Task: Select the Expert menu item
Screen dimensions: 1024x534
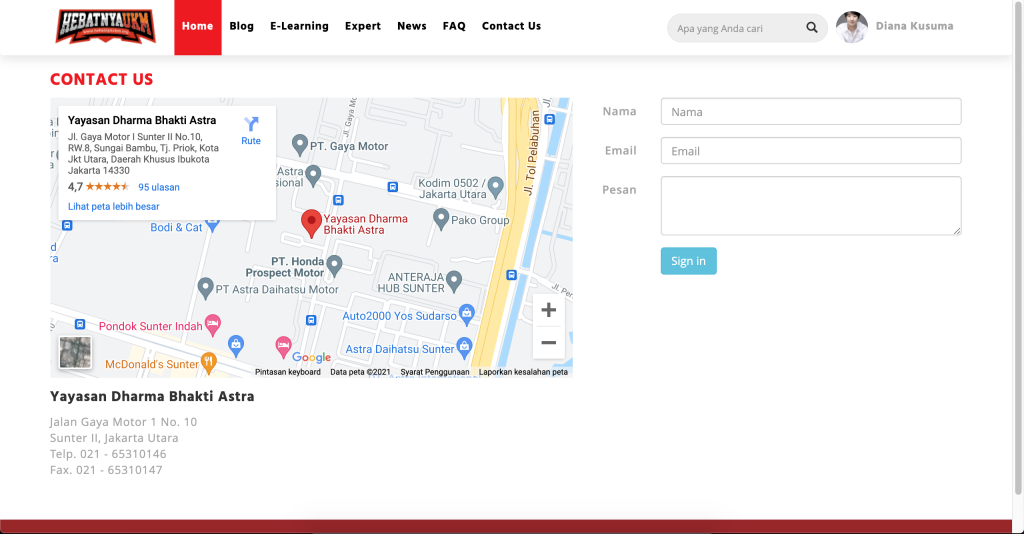Action: pyautogui.click(x=362, y=26)
